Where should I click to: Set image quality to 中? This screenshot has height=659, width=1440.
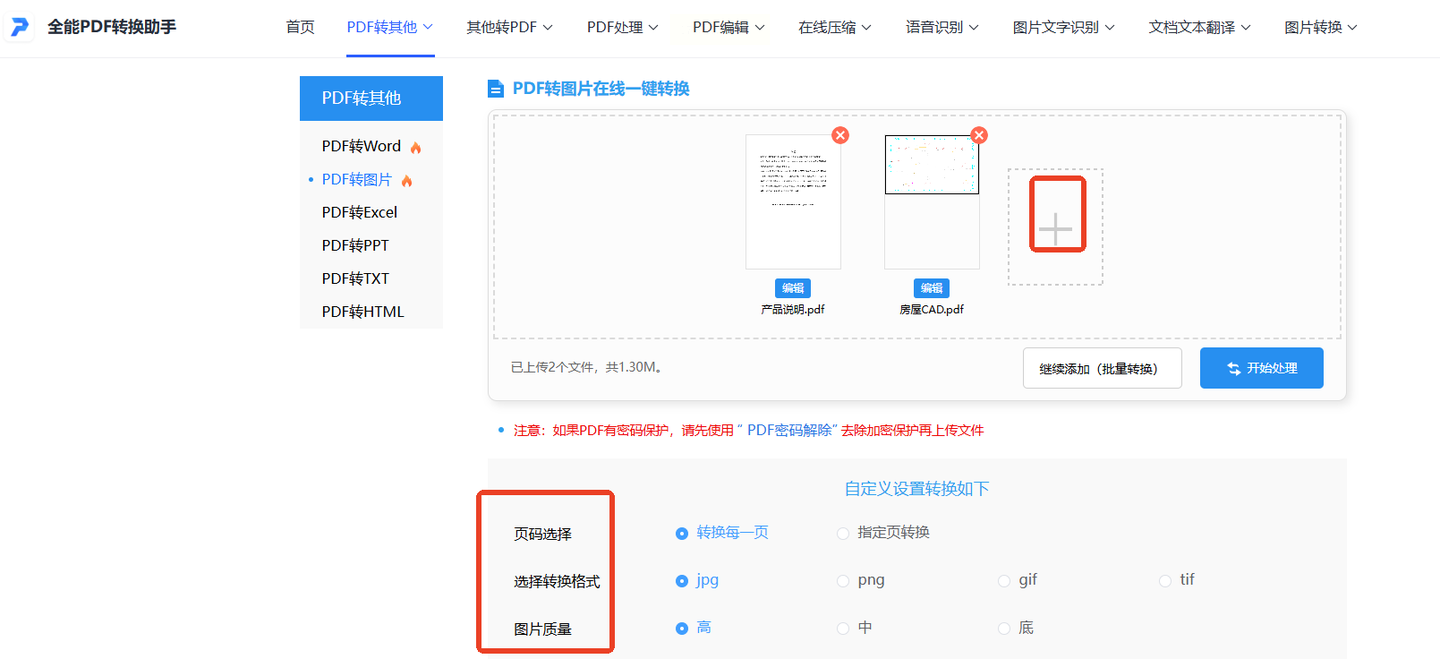pos(843,628)
